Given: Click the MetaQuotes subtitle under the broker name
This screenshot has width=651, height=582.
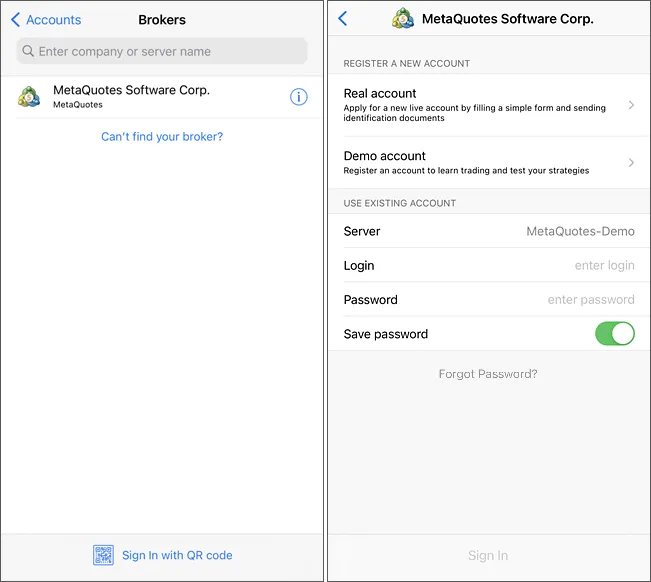Looking at the screenshot, I should tap(78, 105).
